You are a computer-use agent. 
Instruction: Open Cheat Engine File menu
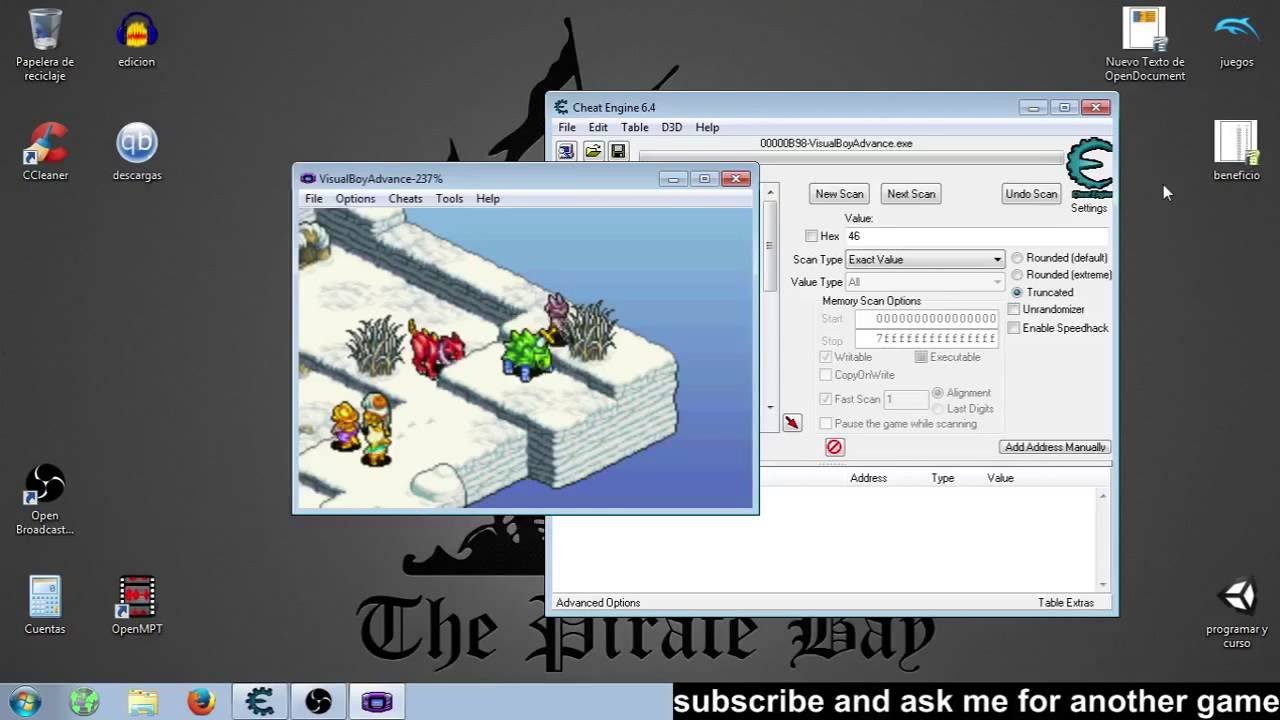[x=567, y=127]
